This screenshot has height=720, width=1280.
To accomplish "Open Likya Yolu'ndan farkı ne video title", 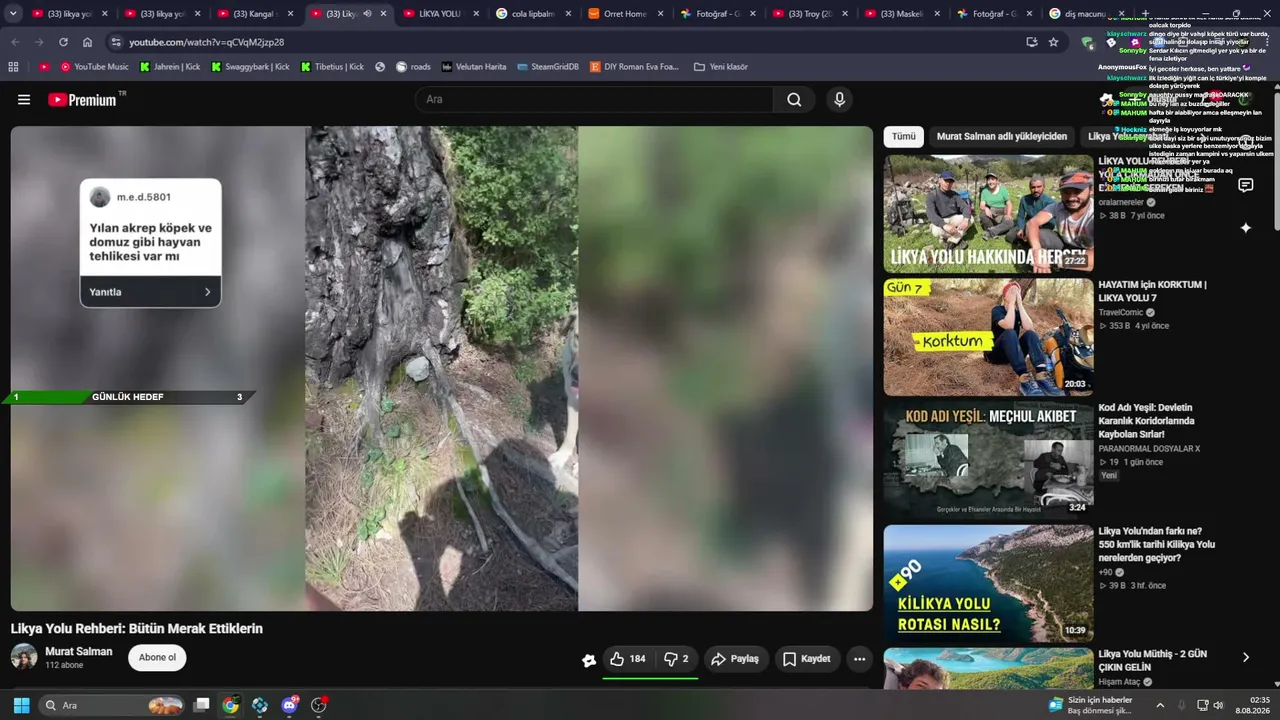I will pos(1157,545).
